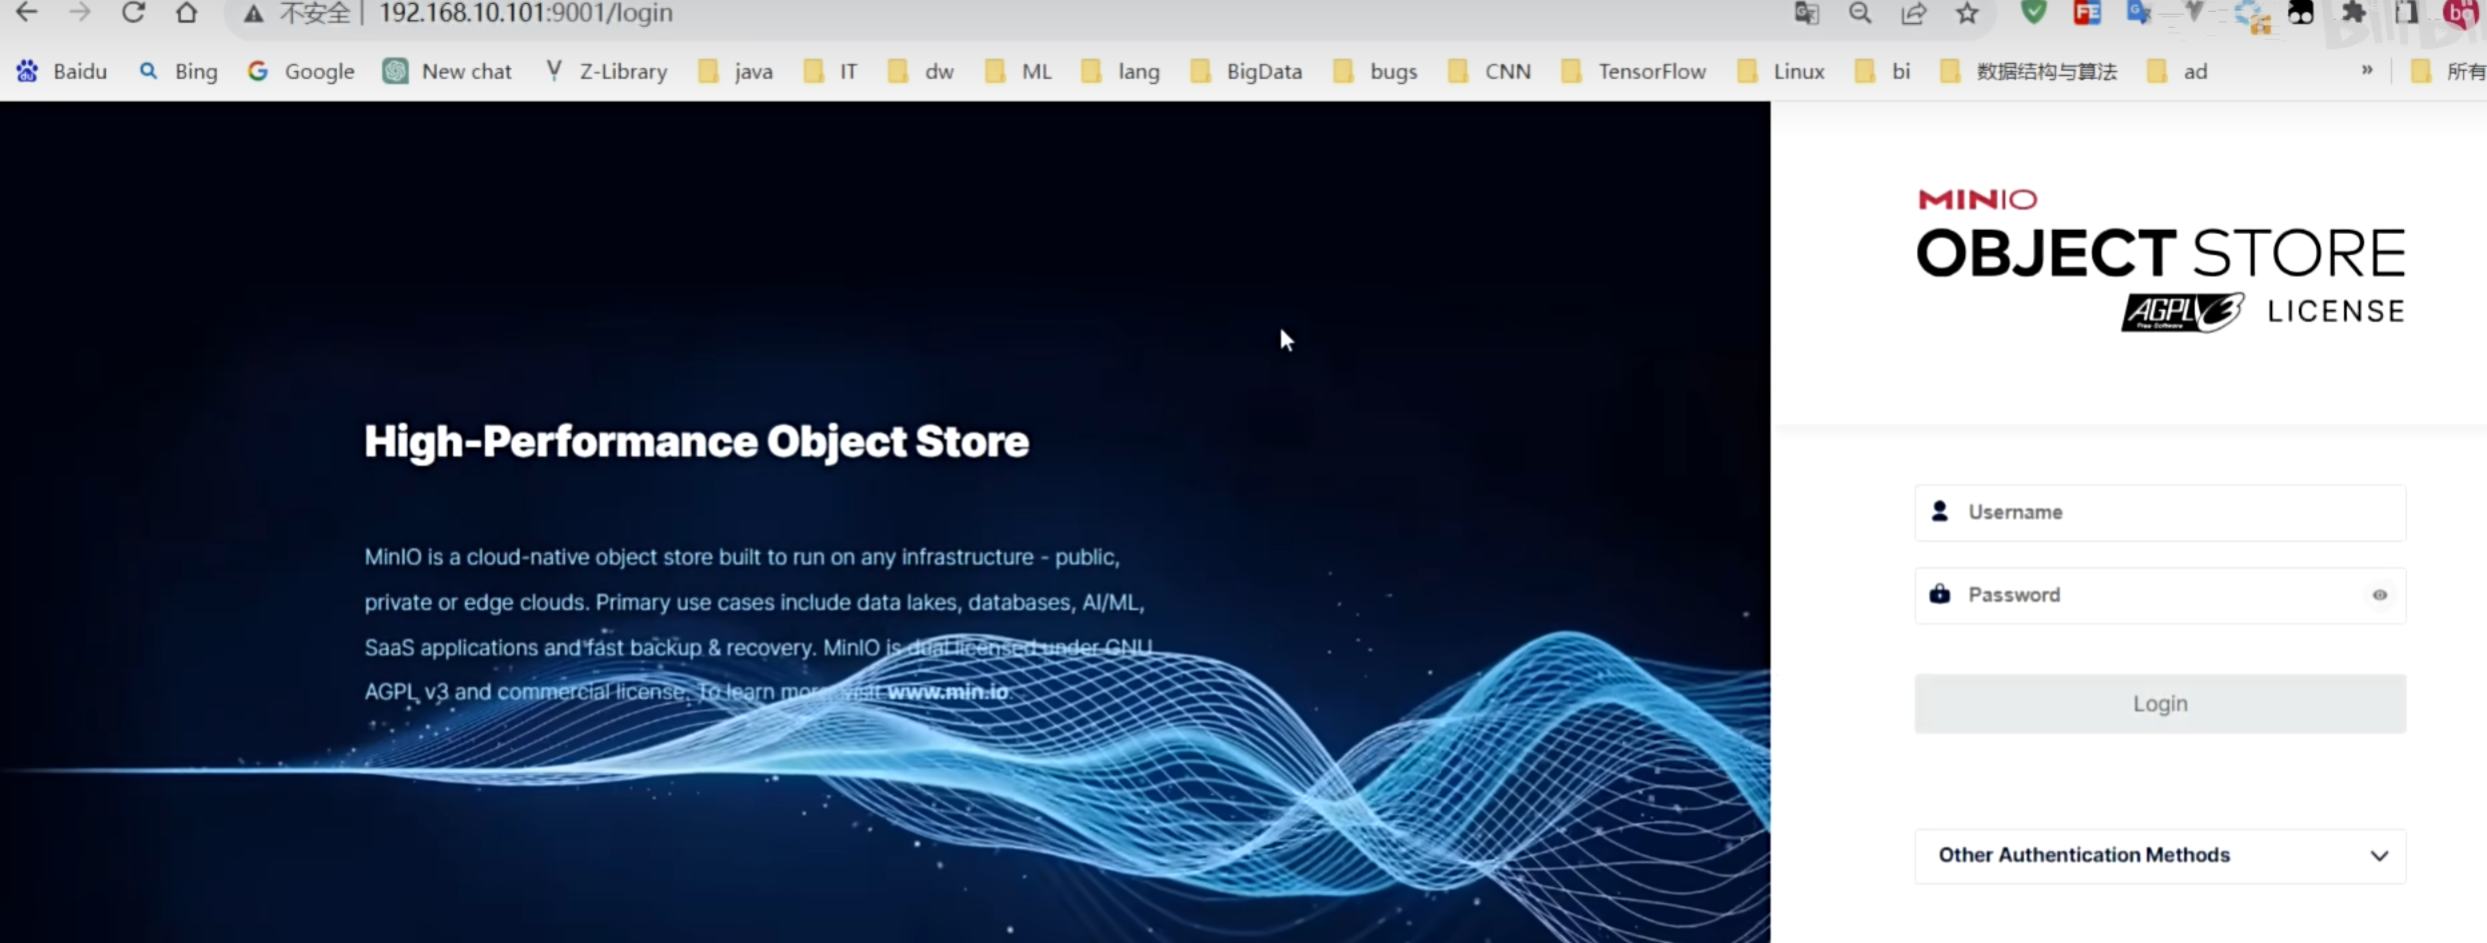The image size is (2487, 943).
Task: Open the green shield ad-blocker extension
Action: coord(2033,12)
